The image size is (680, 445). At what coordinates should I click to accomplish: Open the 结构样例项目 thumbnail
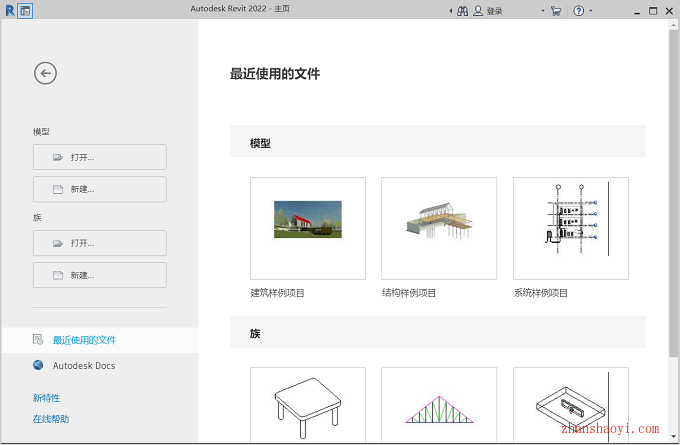coord(439,228)
